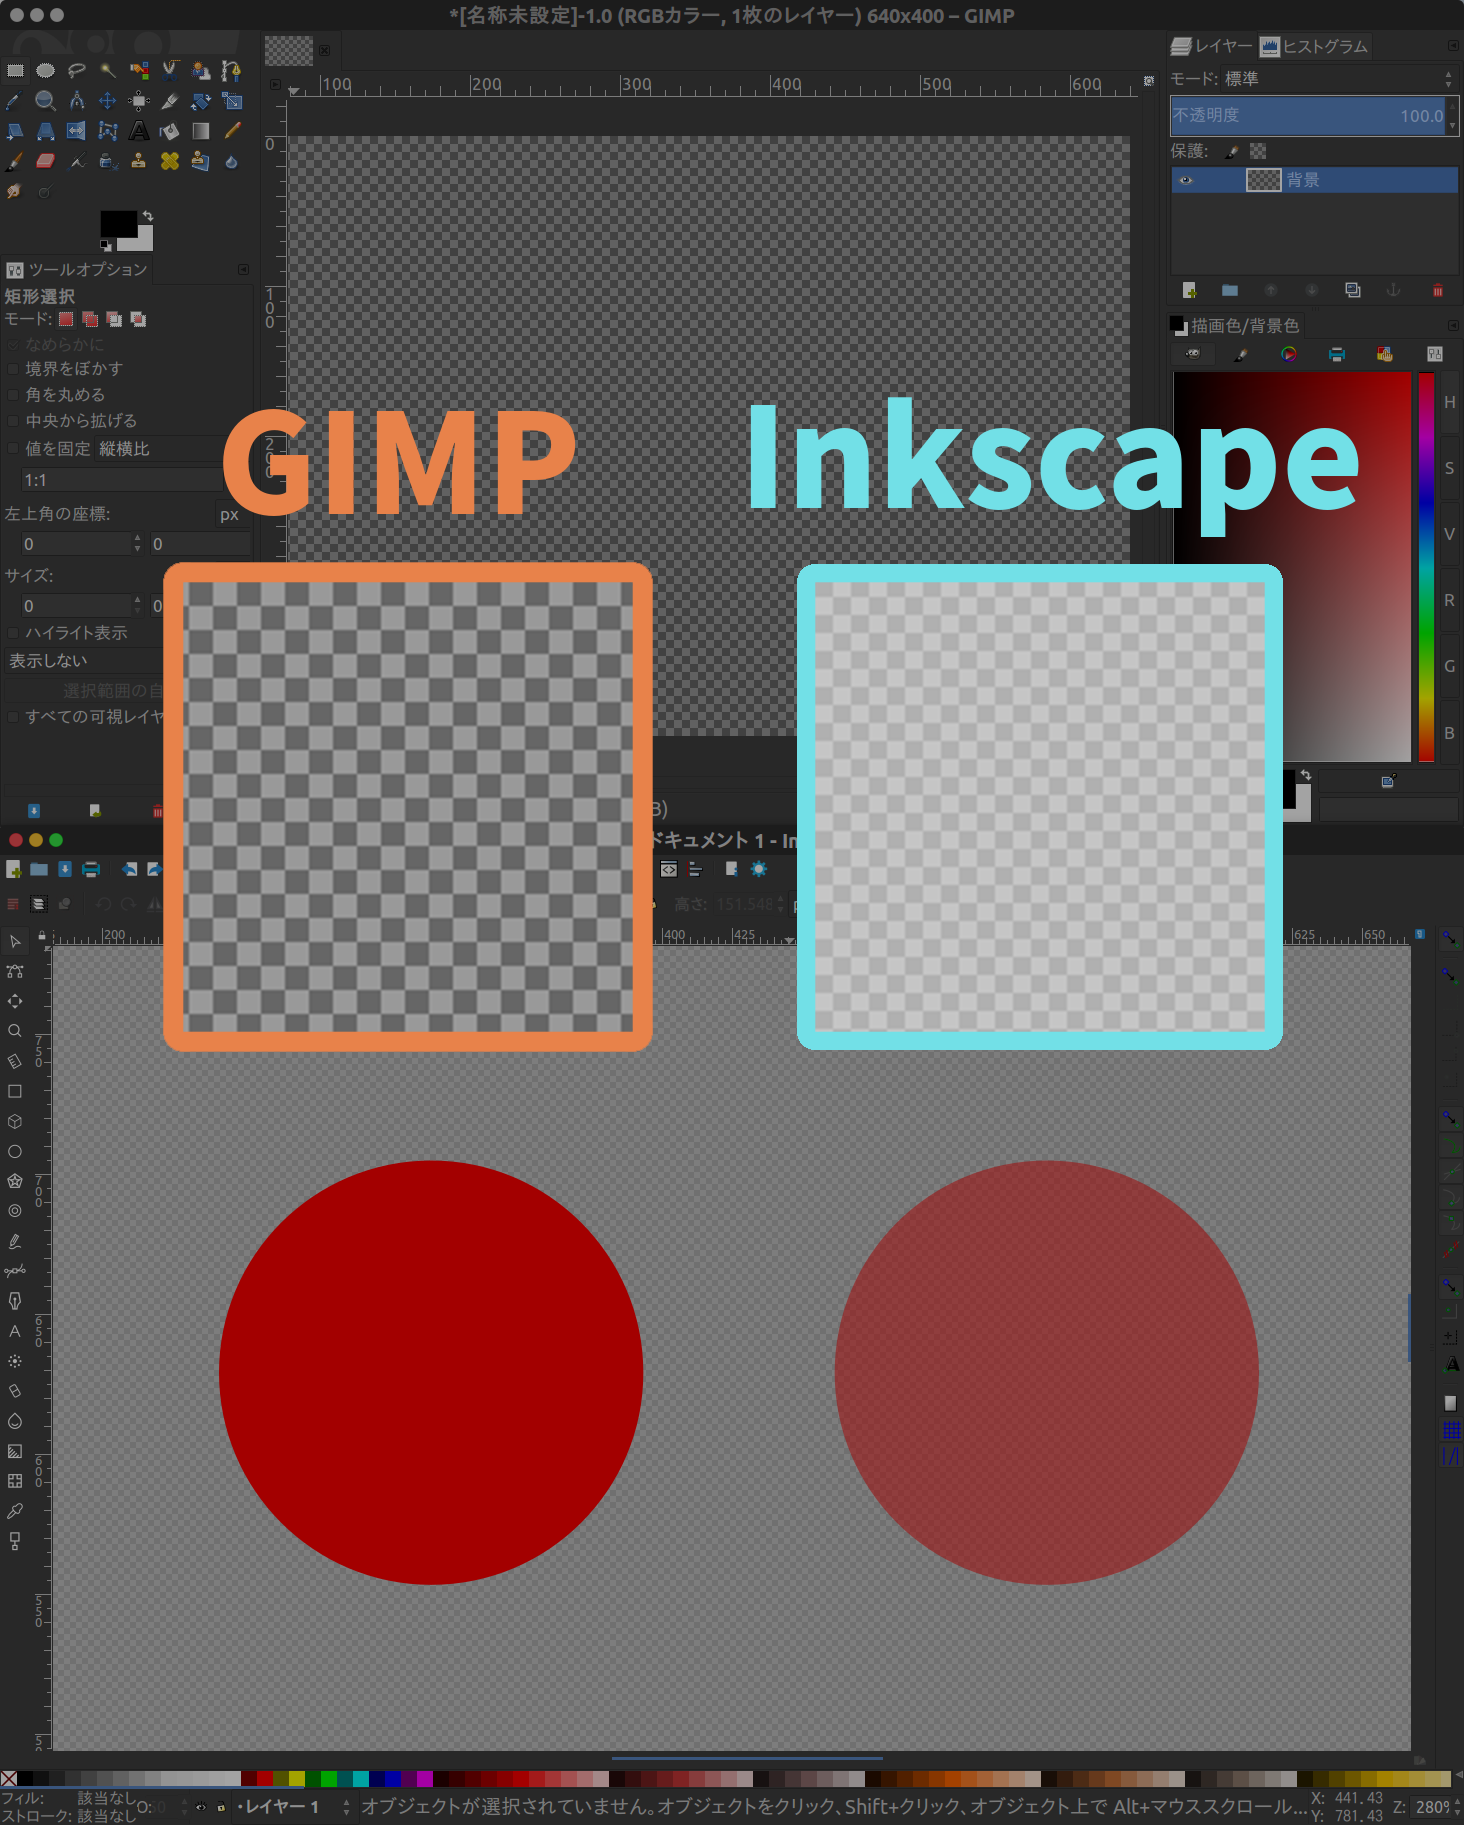Create a new layer in GIMP Layers panel

click(1189, 290)
